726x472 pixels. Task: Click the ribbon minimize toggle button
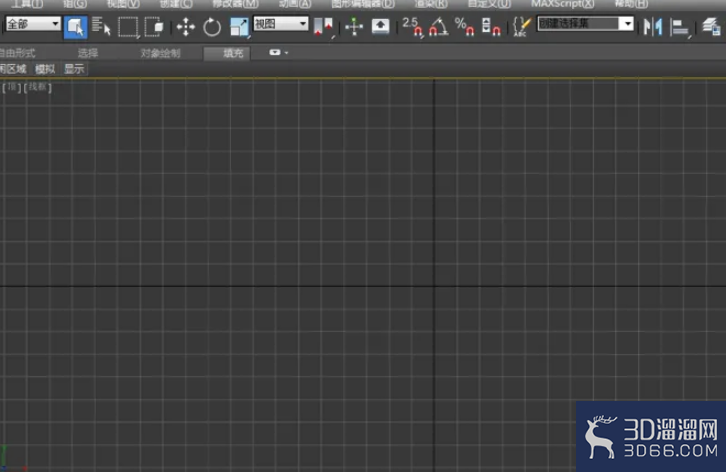(x=275, y=52)
